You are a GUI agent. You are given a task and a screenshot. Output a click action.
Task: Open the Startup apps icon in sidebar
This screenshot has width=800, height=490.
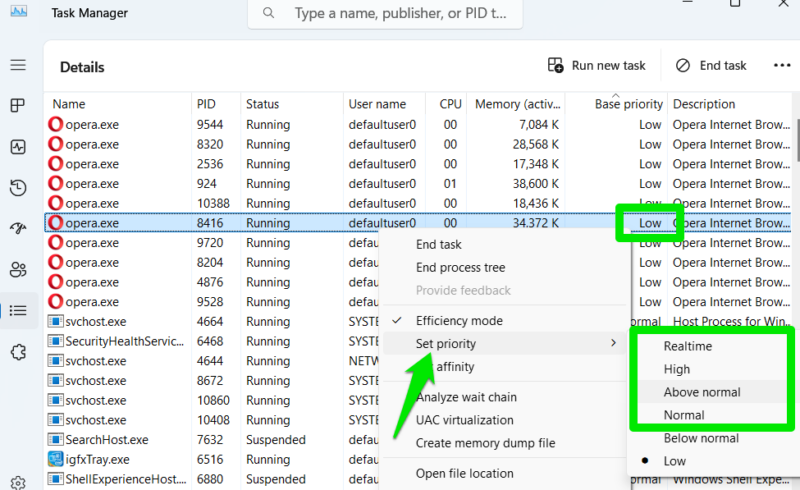(x=18, y=228)
